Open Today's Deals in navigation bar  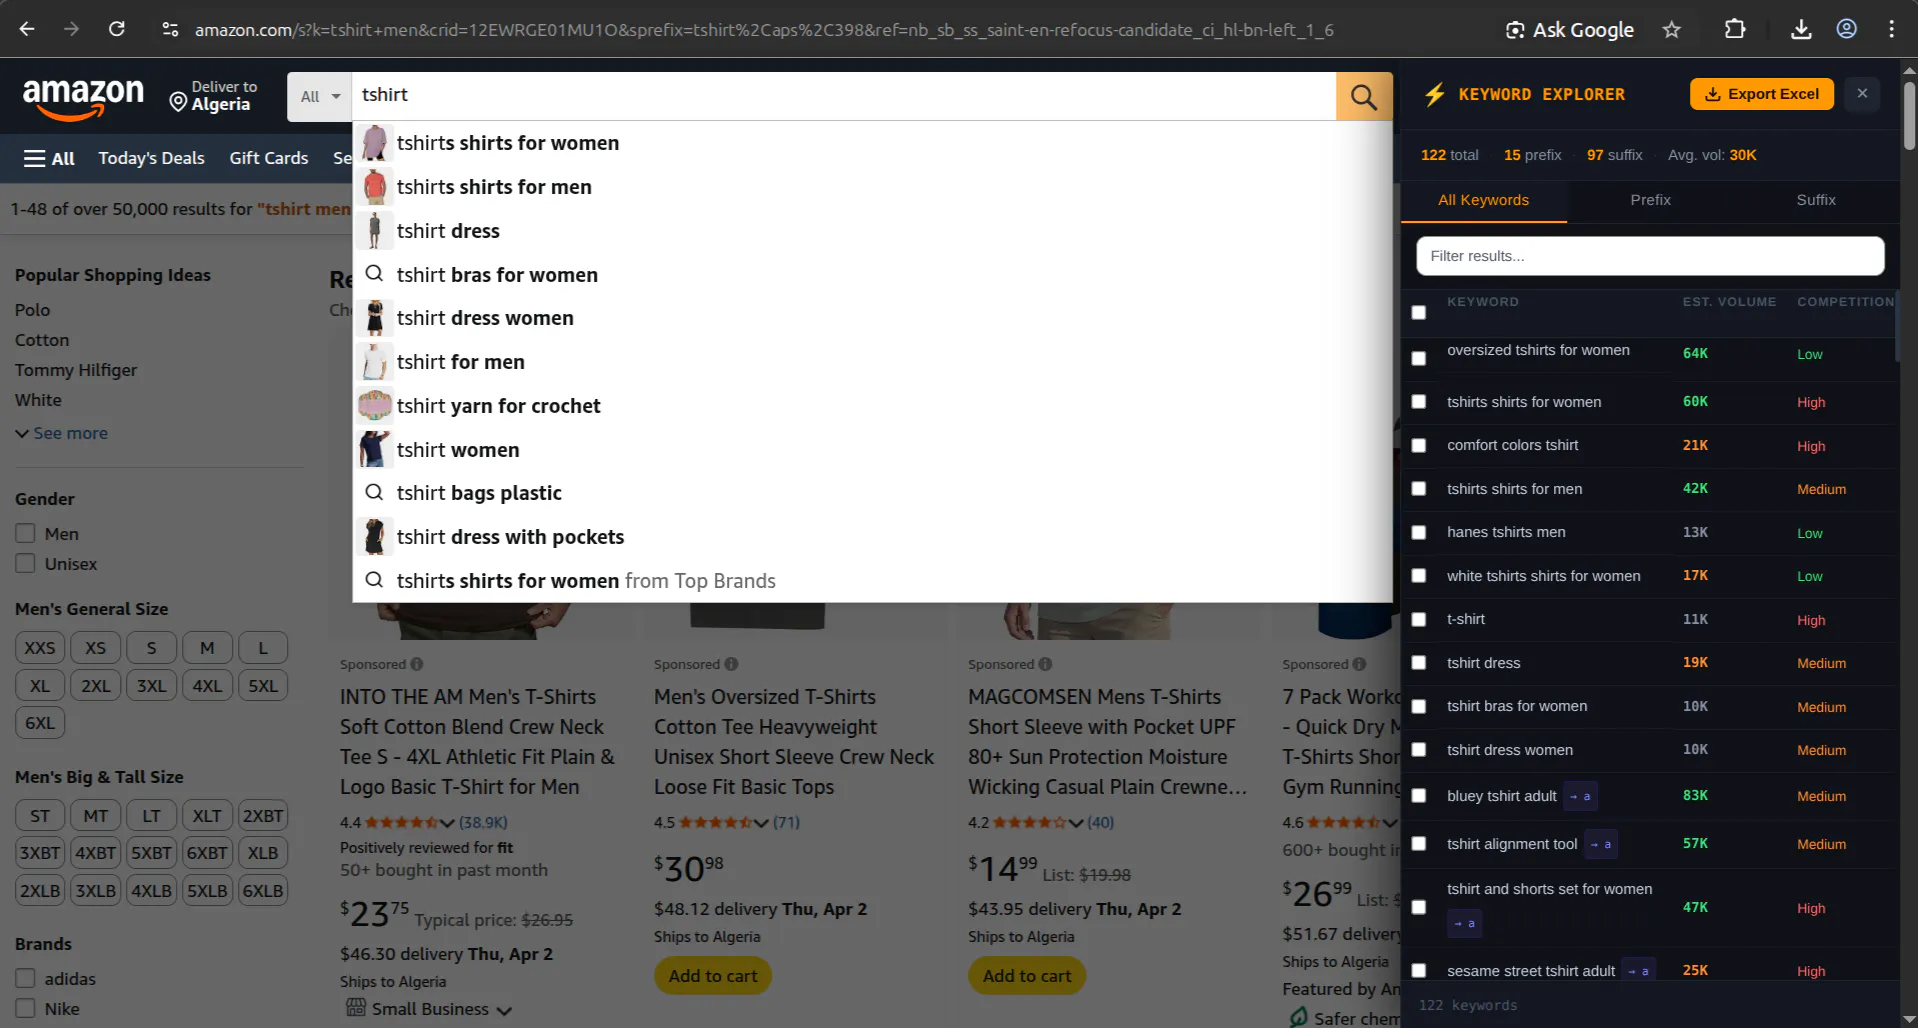pyautogui.click(x=151, y=158)
